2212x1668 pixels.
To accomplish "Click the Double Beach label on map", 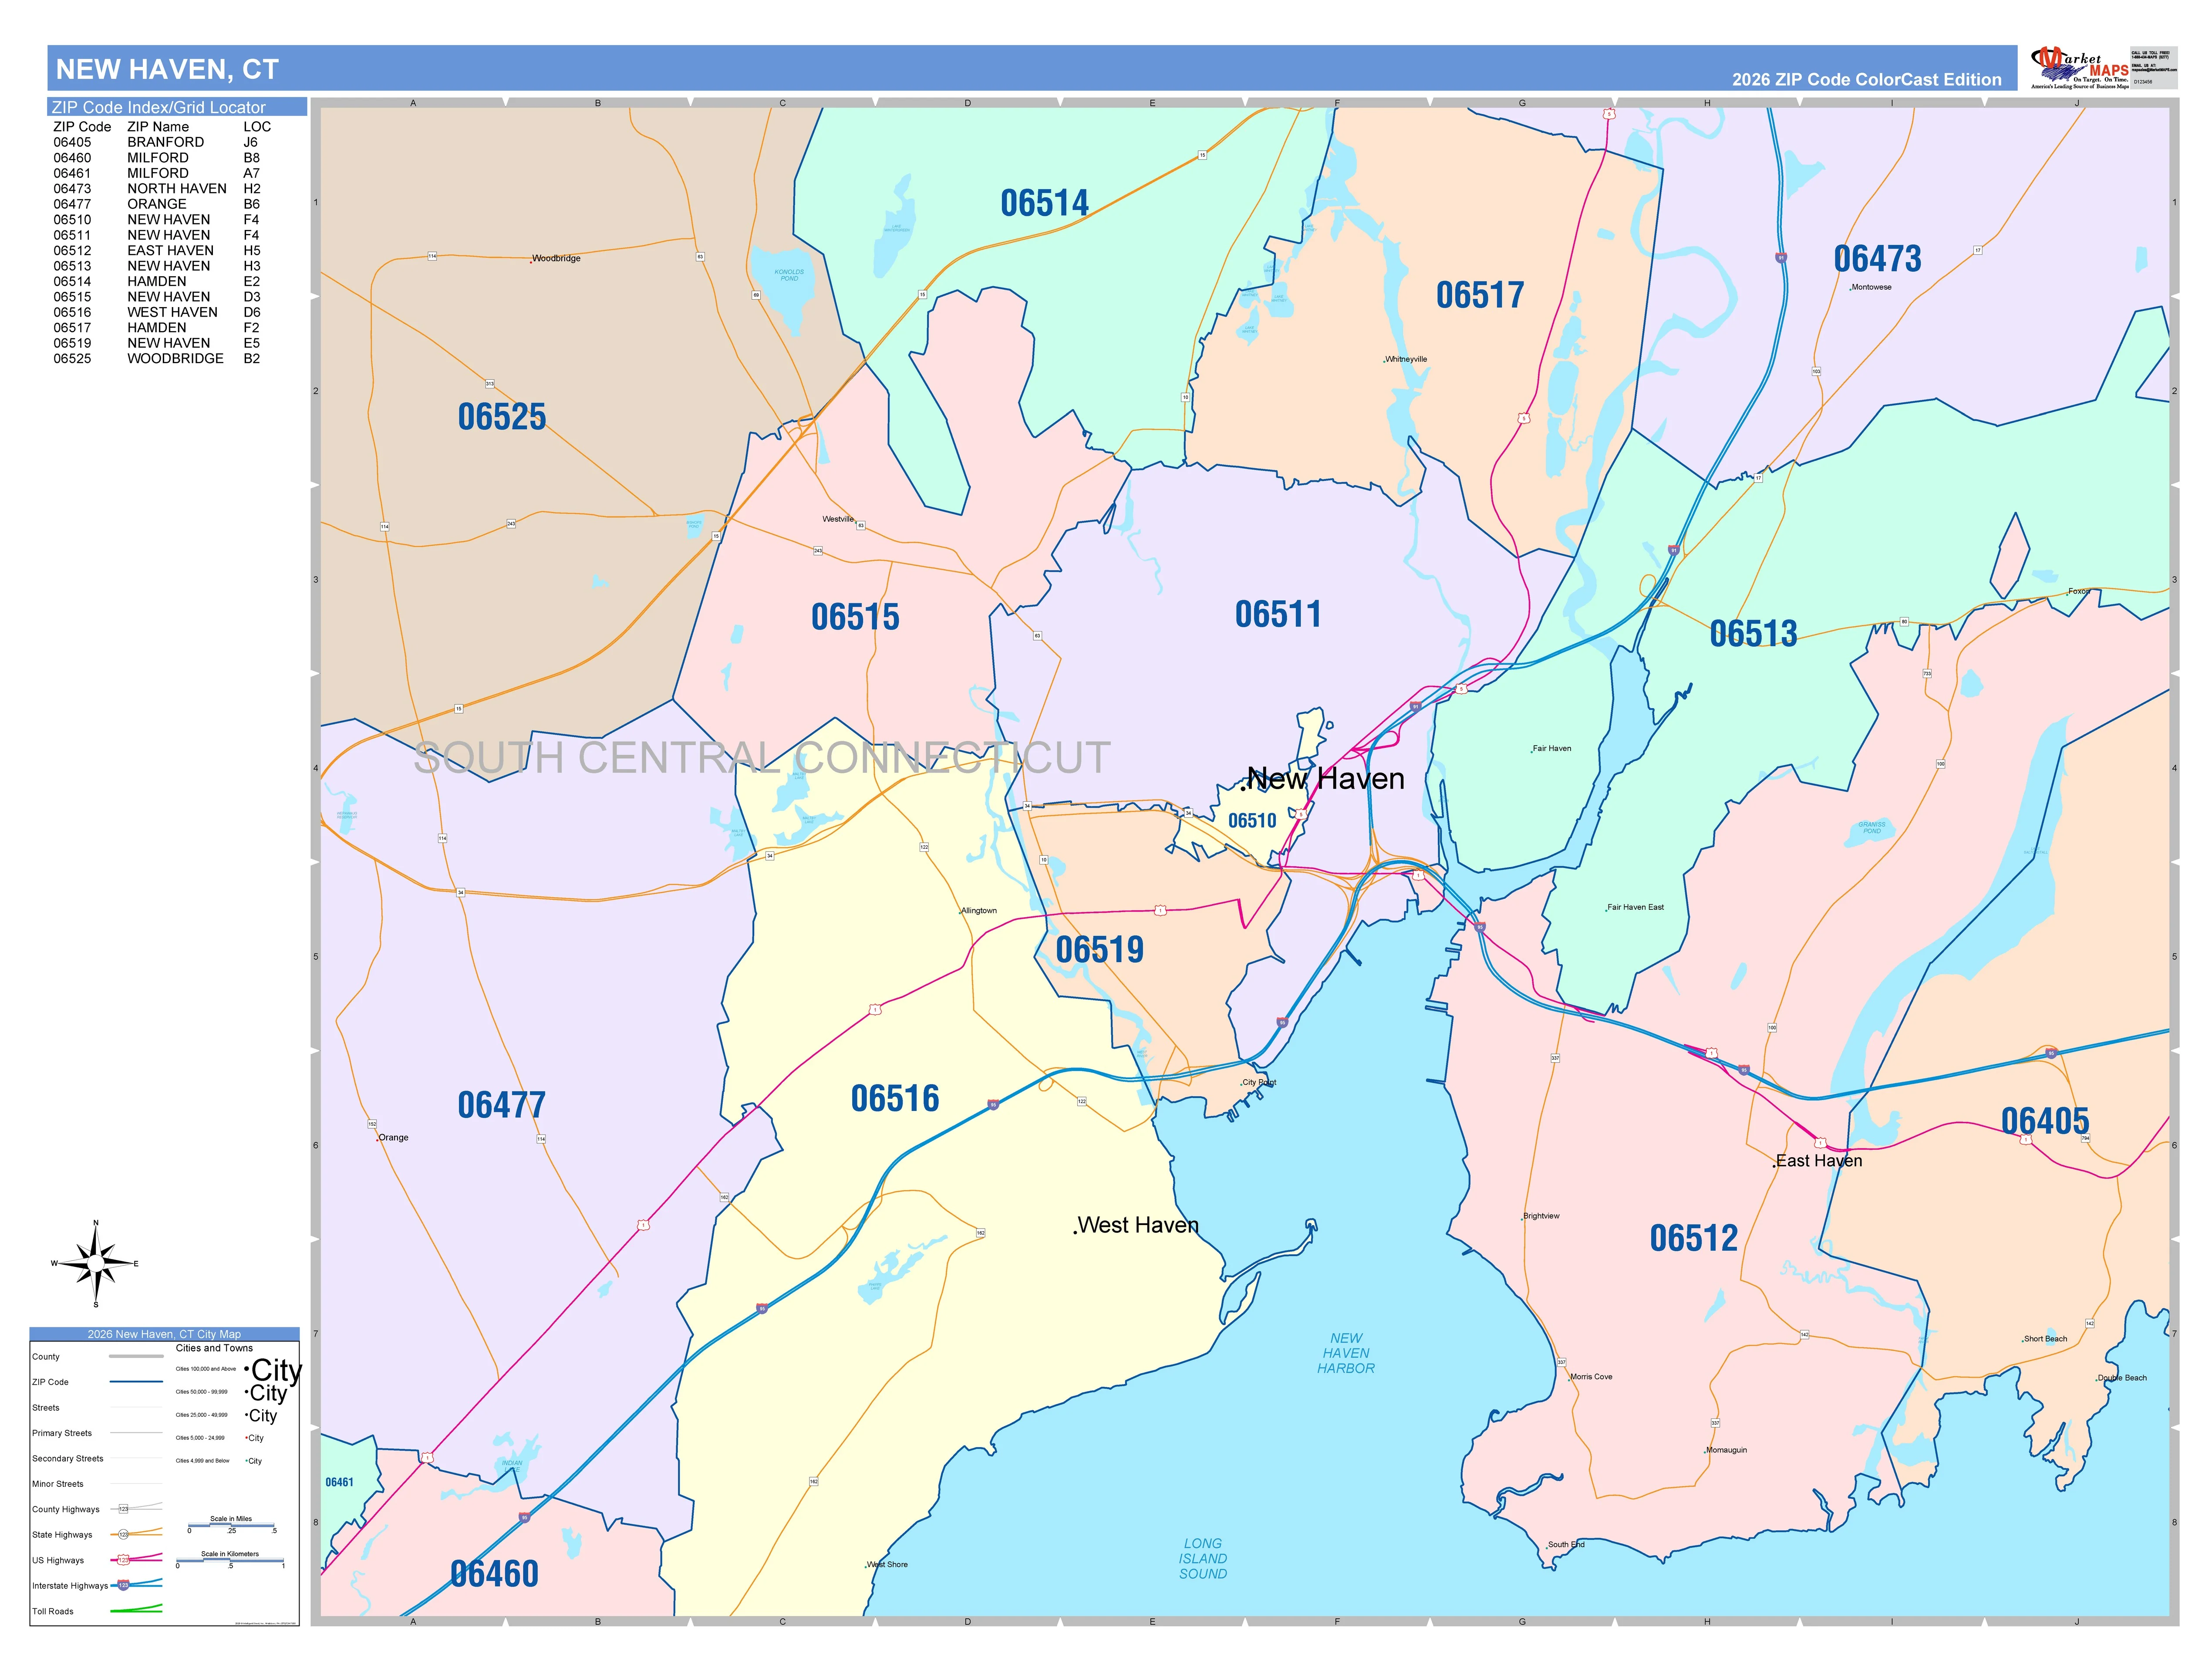I will [2122, 1378].
